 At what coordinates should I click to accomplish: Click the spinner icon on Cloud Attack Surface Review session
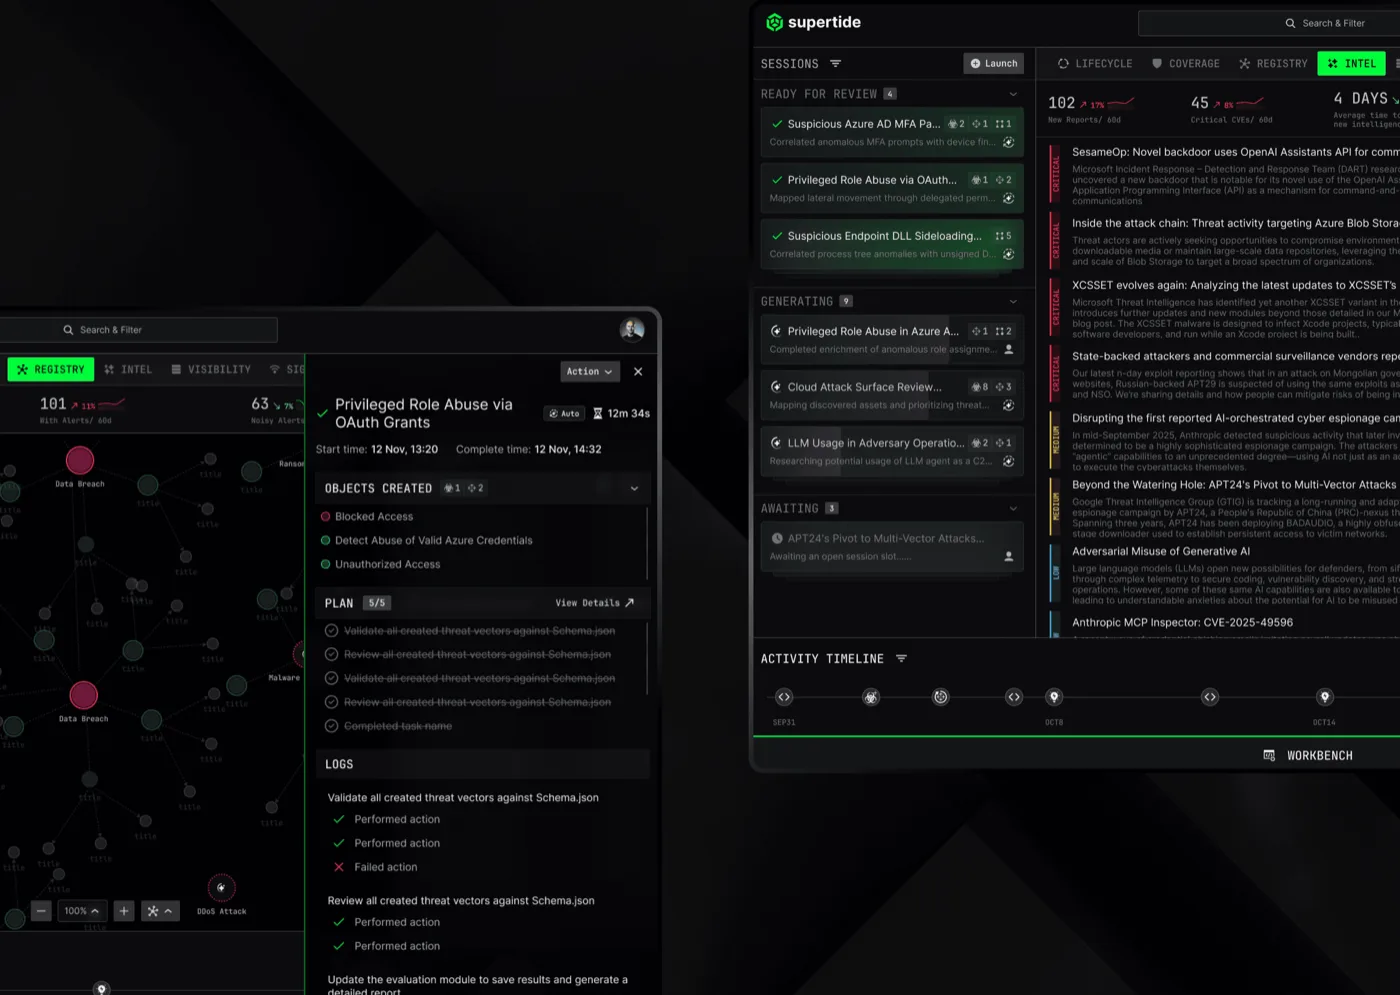(x=777, y=387)
